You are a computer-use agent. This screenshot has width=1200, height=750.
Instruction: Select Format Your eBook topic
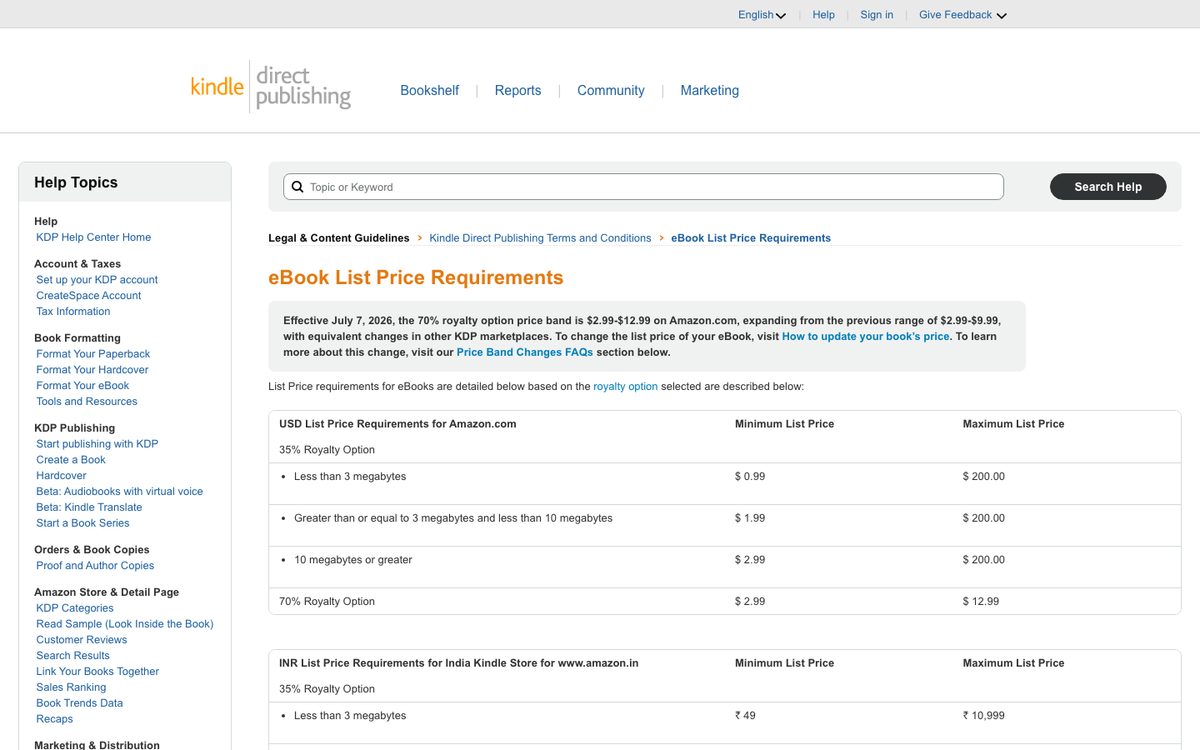click(x=83, y=386)
